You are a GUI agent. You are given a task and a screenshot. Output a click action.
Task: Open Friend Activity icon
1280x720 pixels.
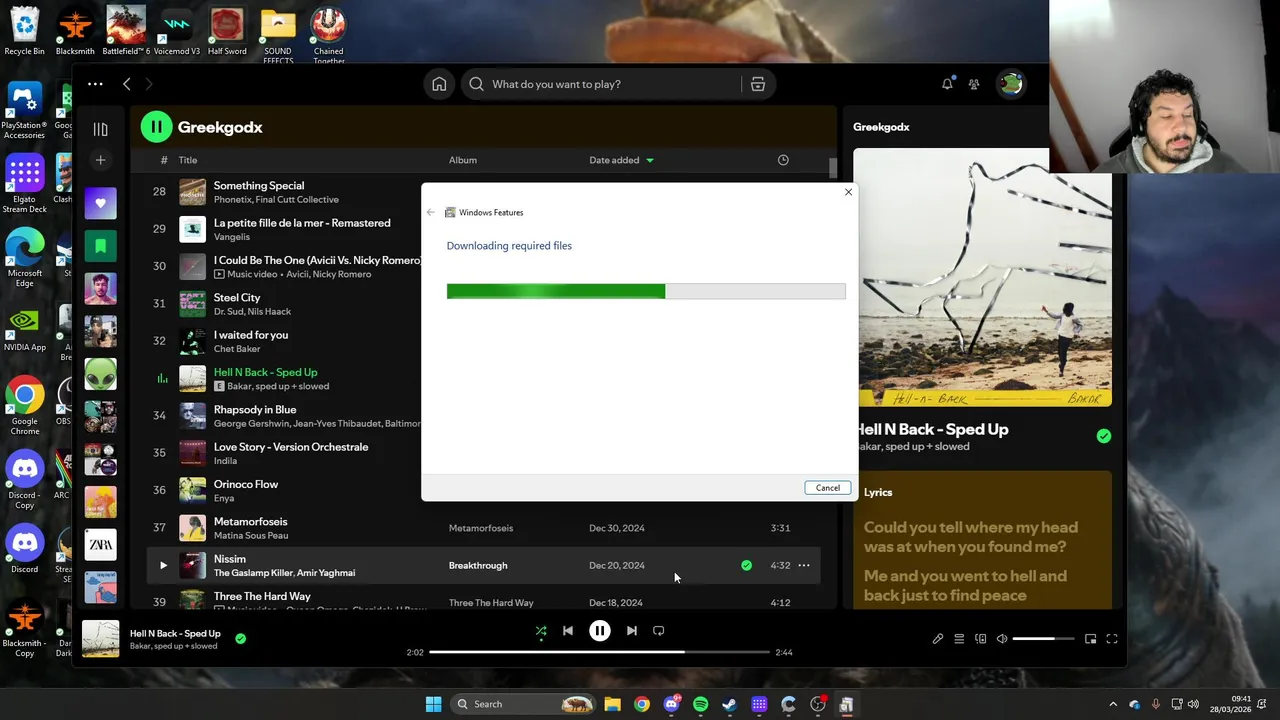pos(974,84)
